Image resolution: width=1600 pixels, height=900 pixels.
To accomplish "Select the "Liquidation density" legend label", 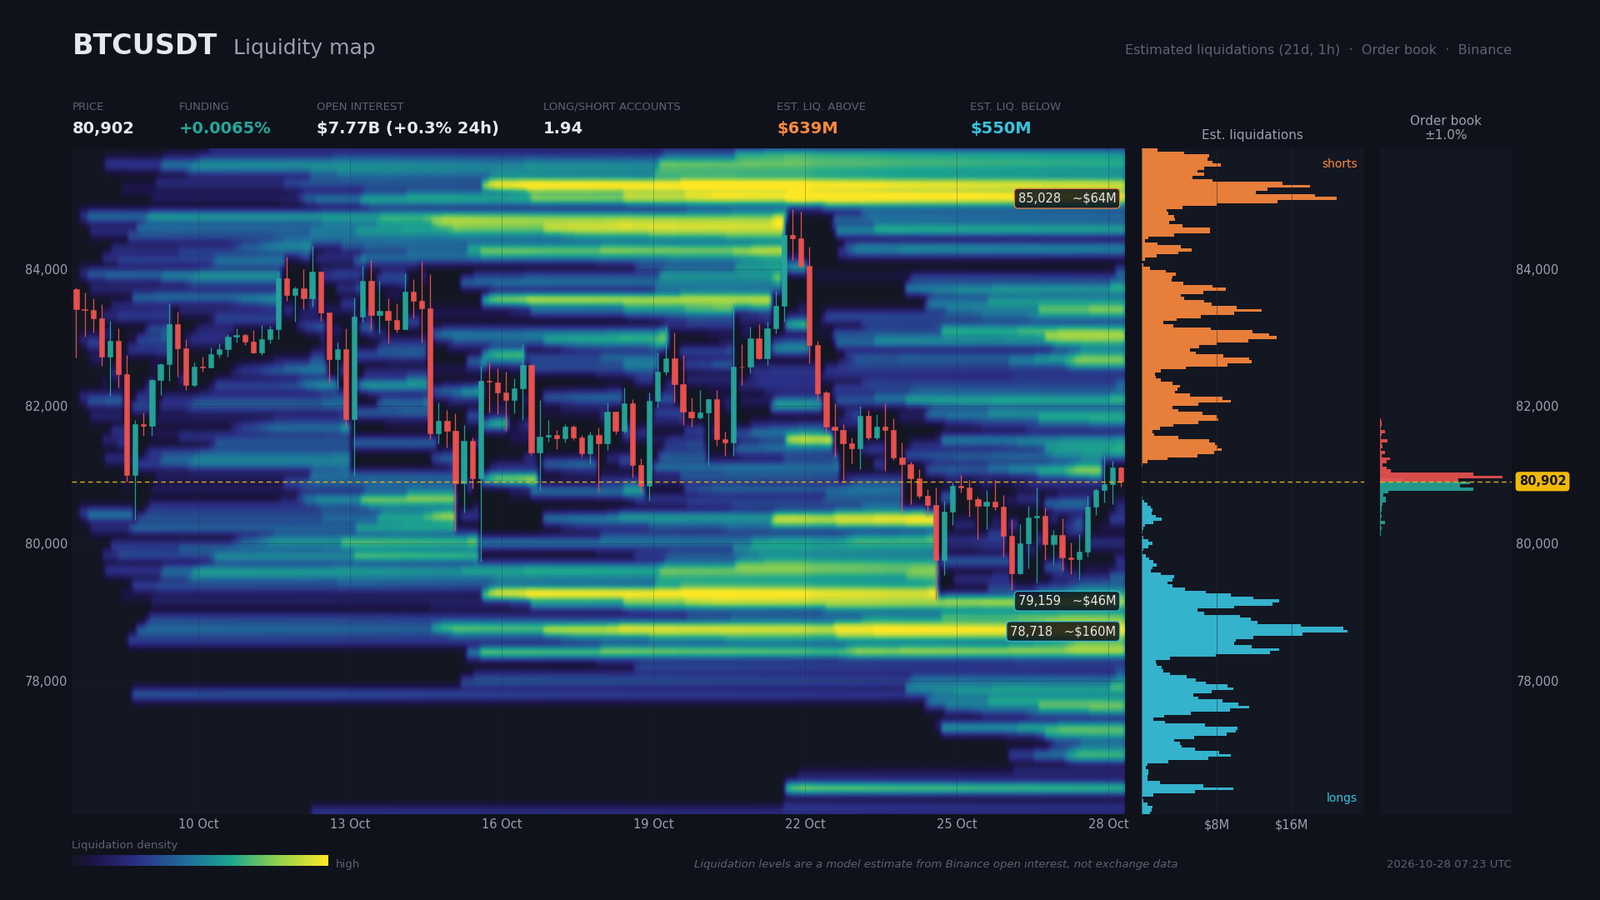I will click(124, 845).
